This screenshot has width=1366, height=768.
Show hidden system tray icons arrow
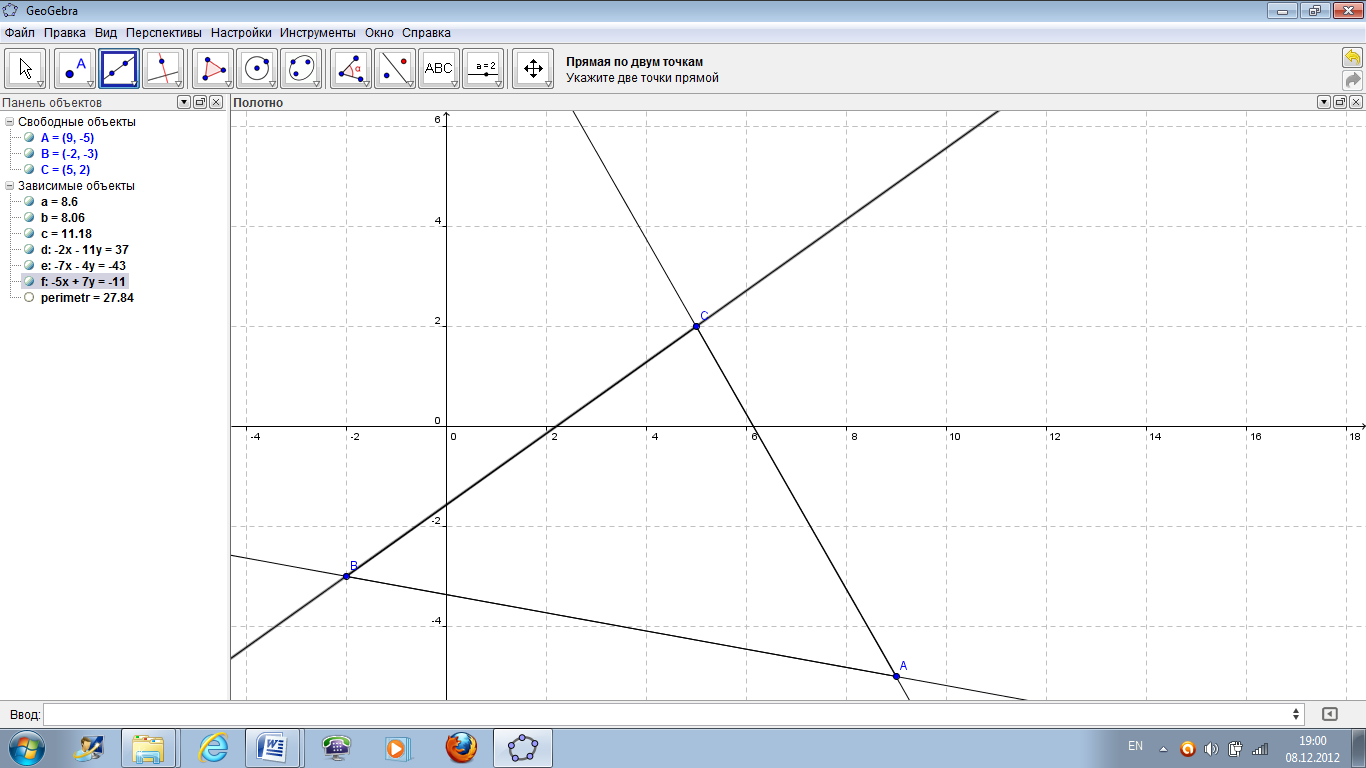click(1163, 748)
